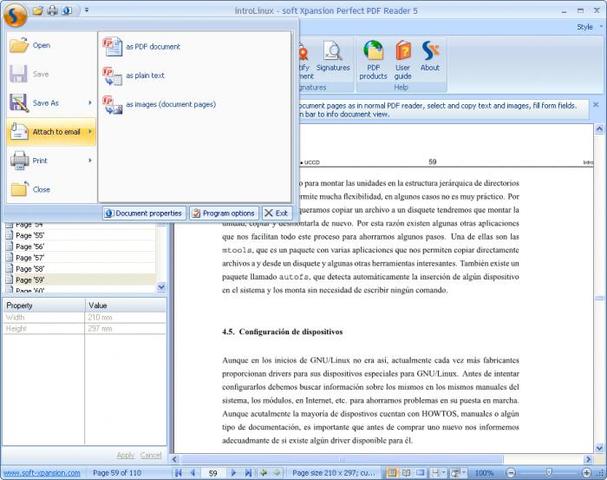
Task: Click the Value column header
Action: click(125, 305)
